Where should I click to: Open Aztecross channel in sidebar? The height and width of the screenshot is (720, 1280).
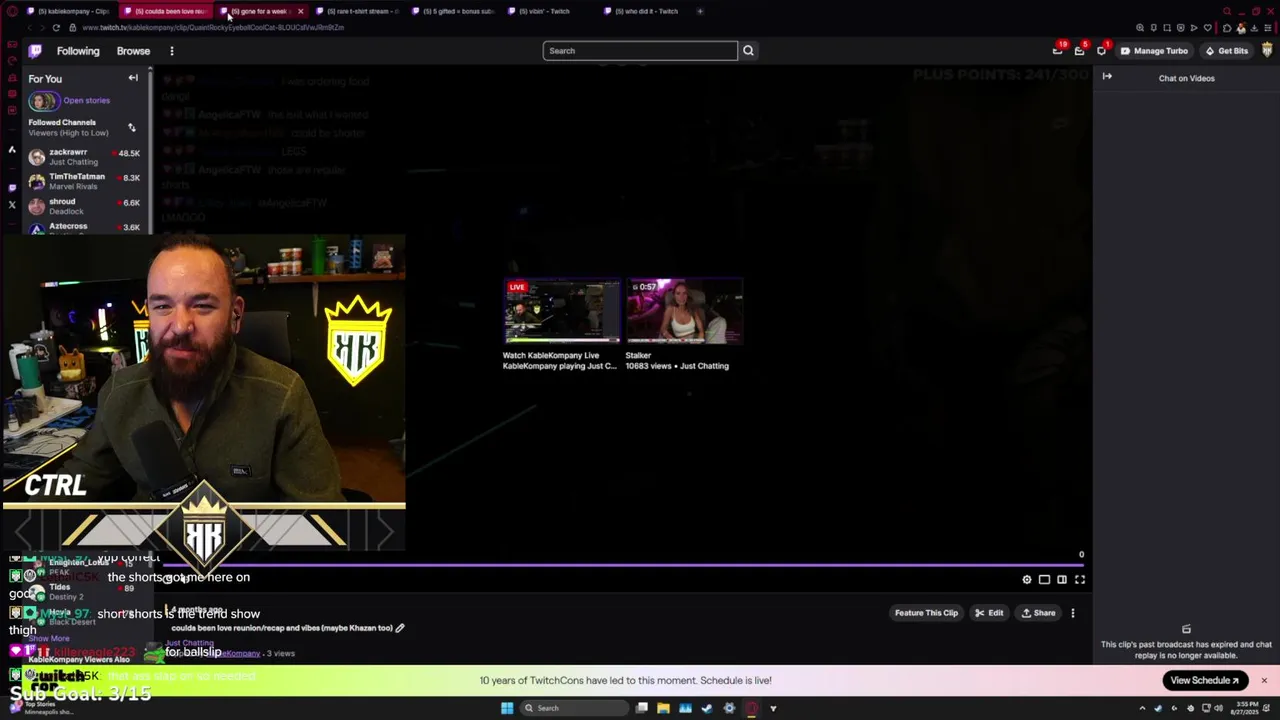[85, 227]
